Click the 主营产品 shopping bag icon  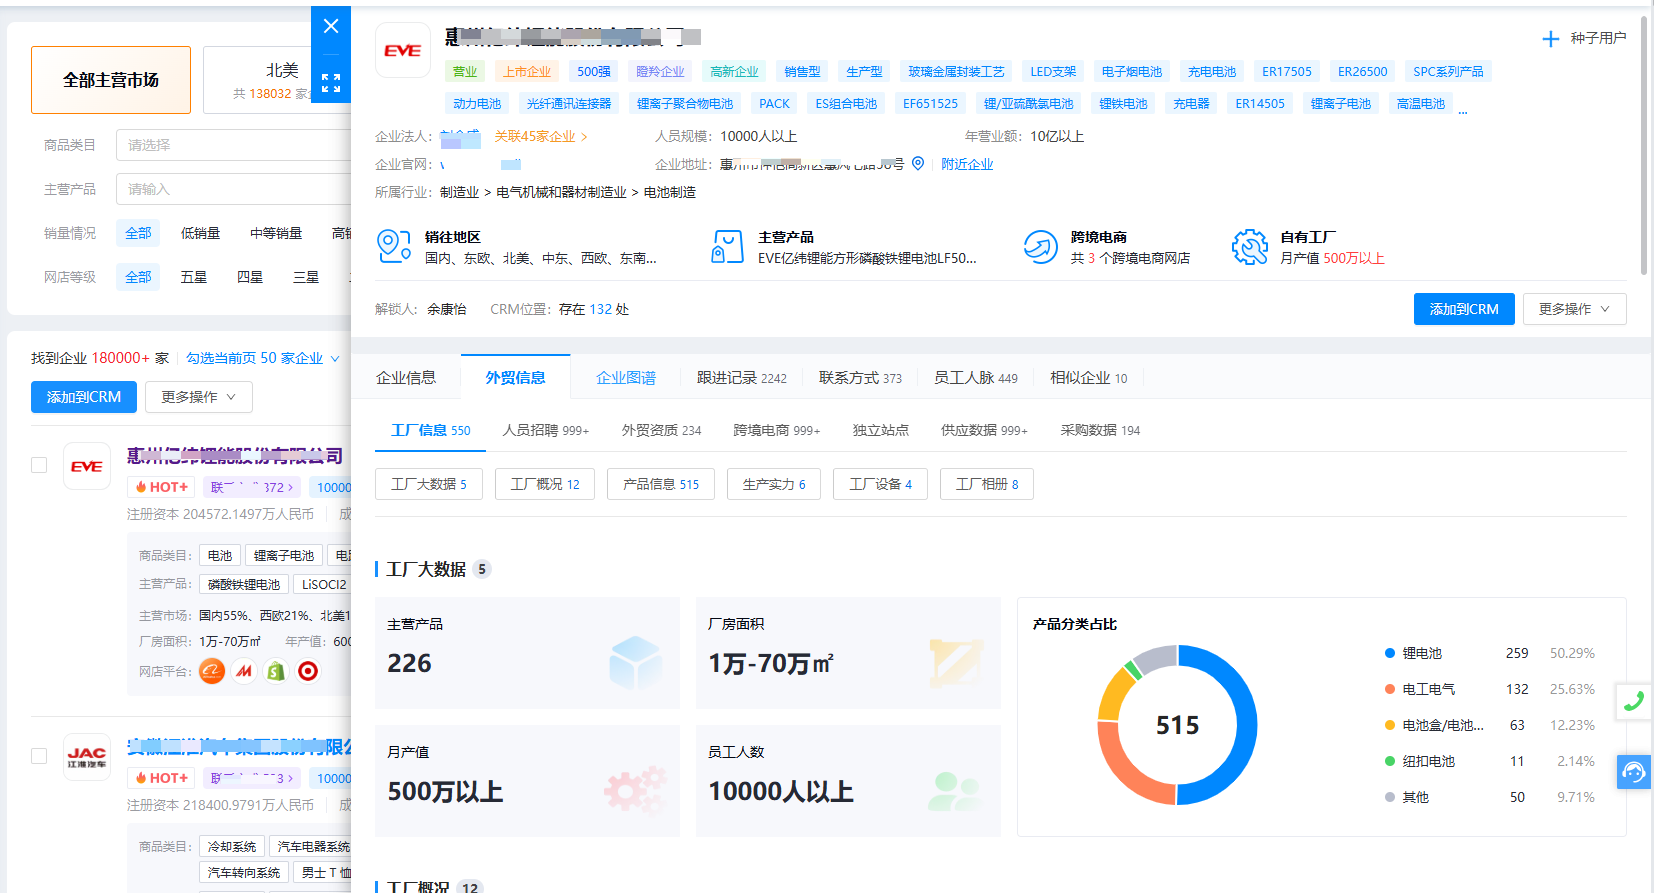(x=727, y=246)
